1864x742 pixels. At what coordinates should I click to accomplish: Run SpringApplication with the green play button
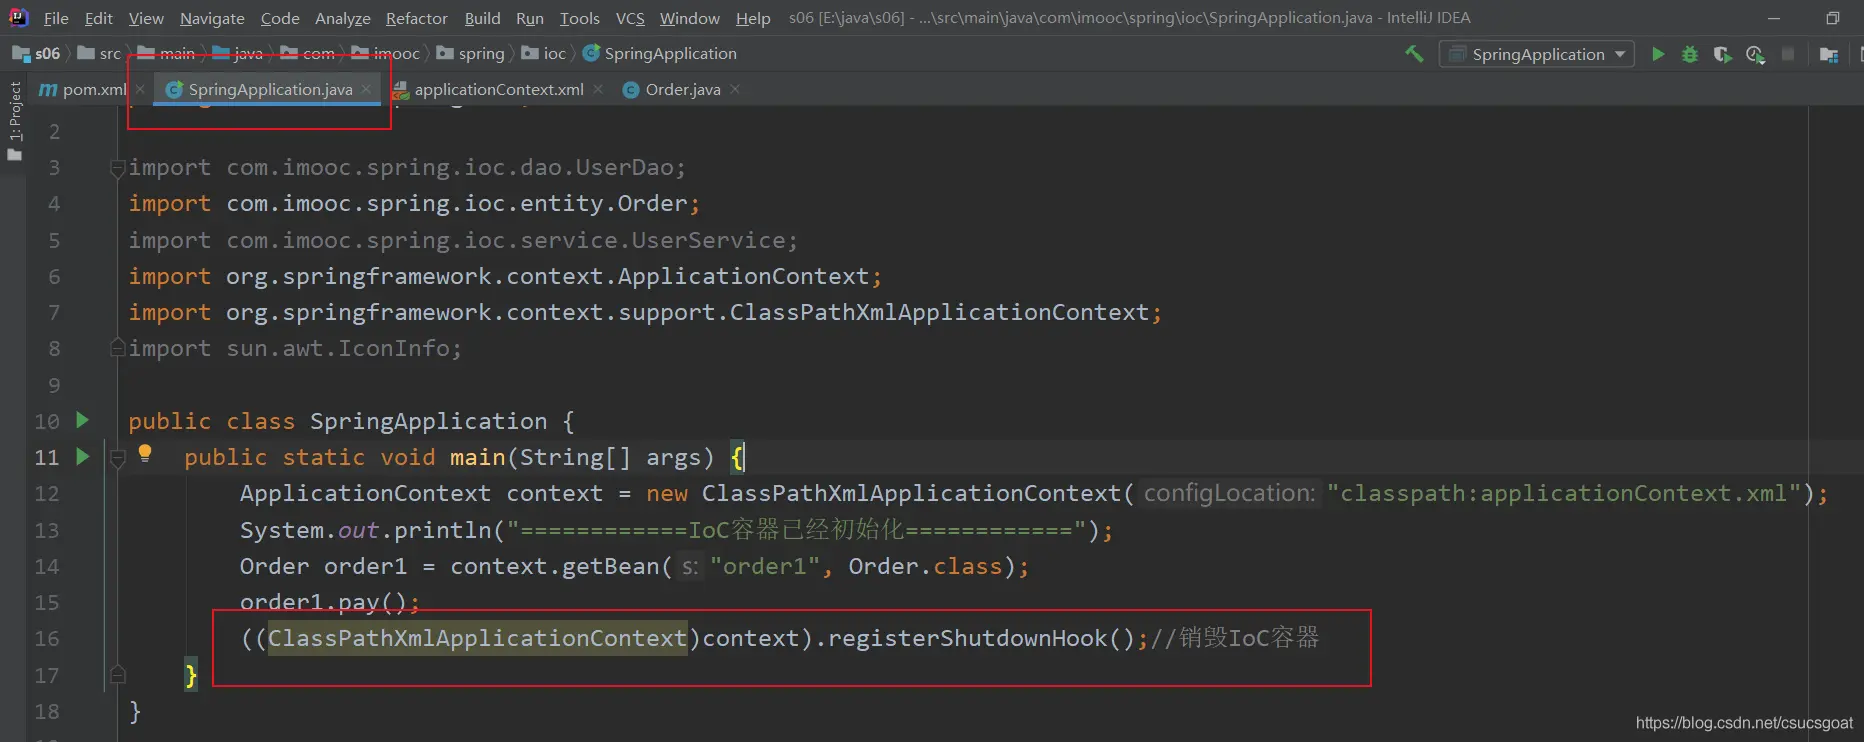tap(1658, 54)
